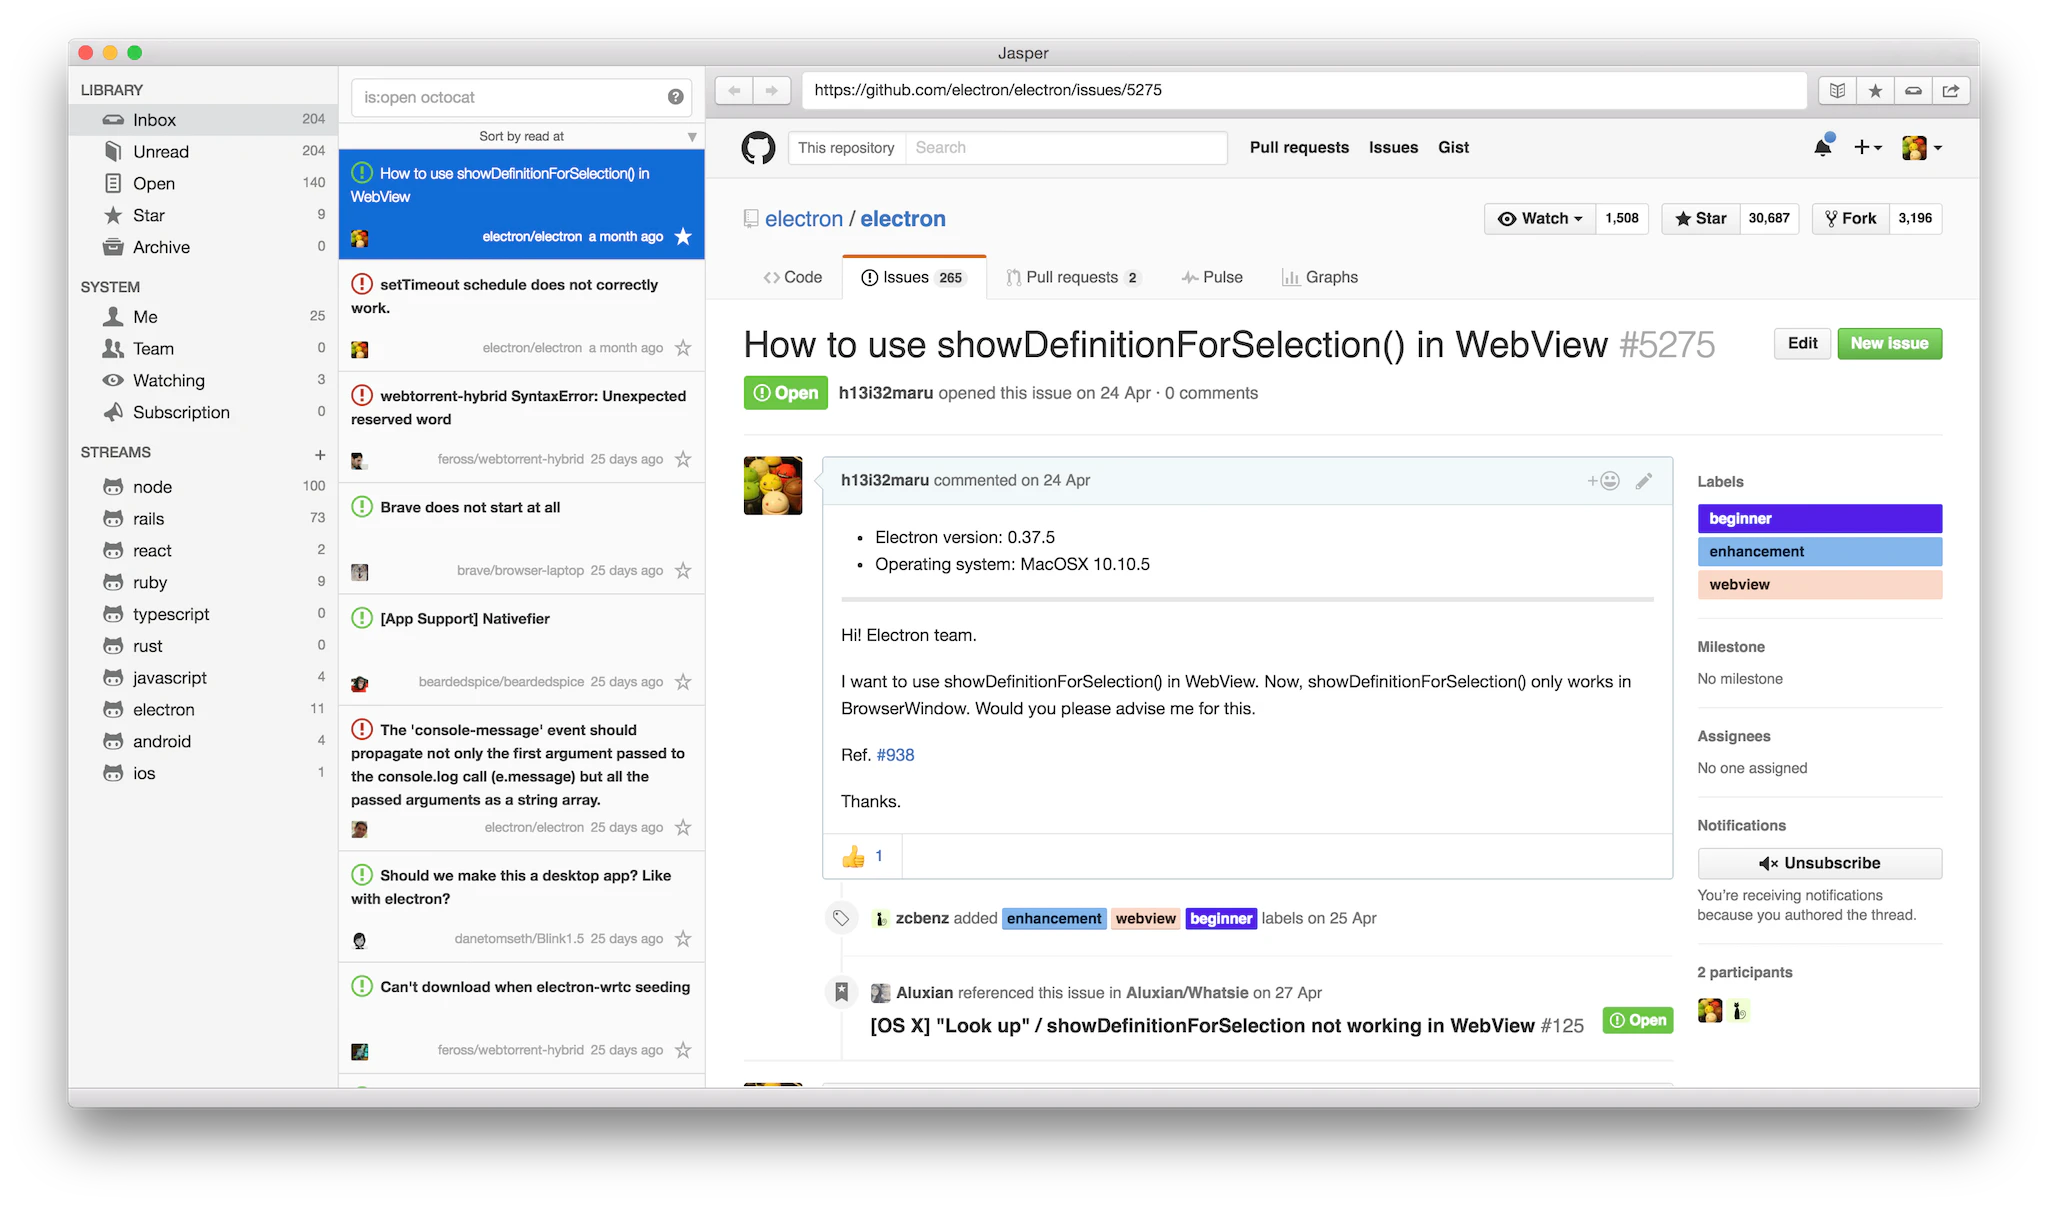The width and height of the screenshot is (2048, 1205).
Task: Open the plus create new dropdown
Action: (x=1867, y=148)
